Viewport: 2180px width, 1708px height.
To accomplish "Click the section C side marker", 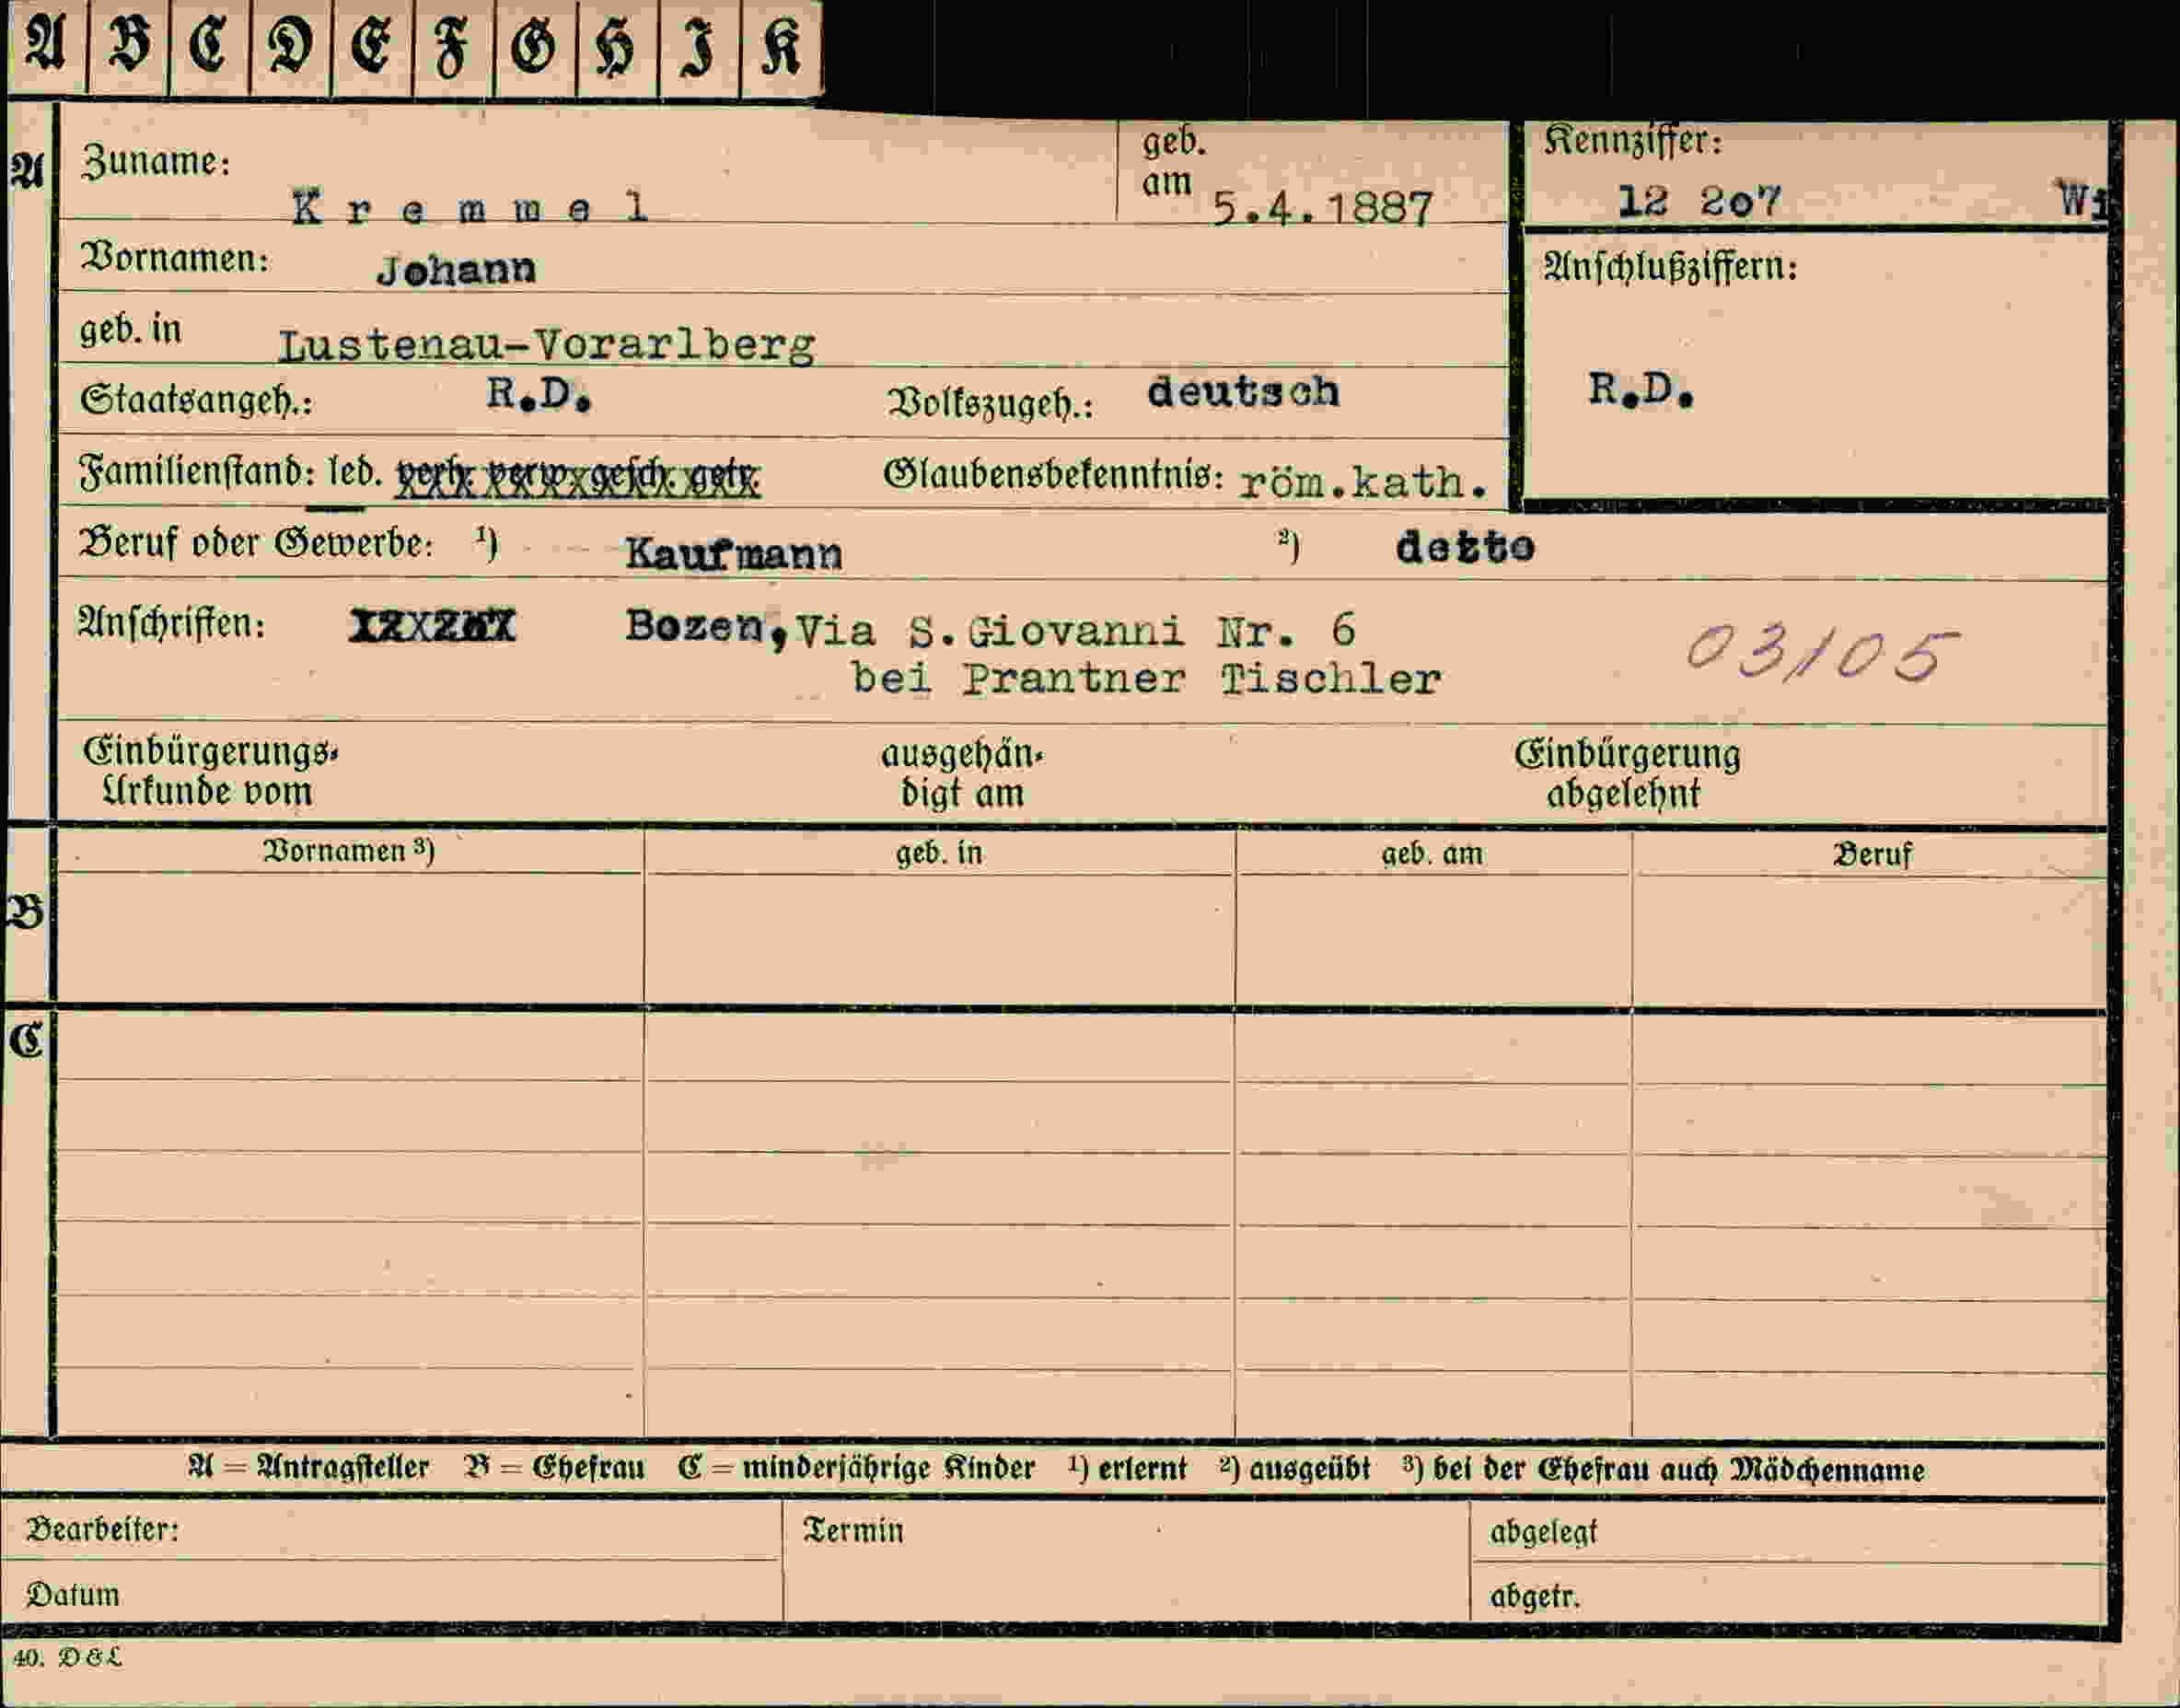I will pos(26,1041).
